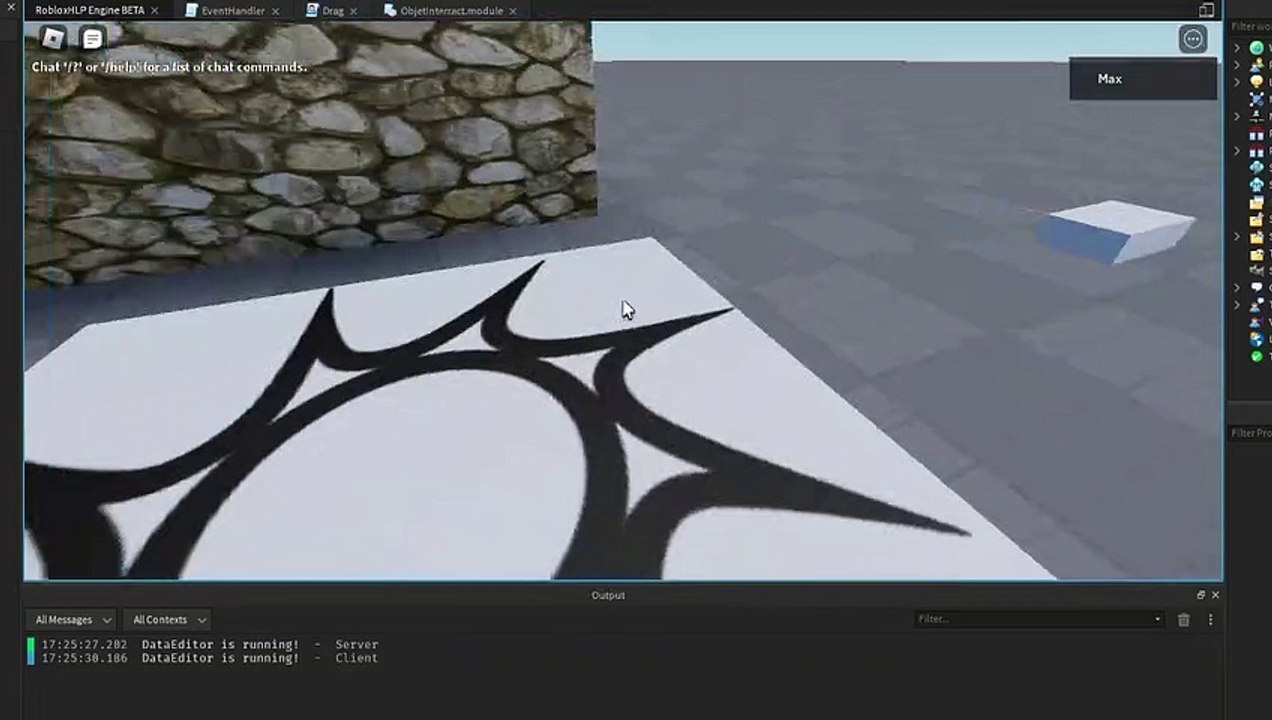Select player Max in the leaderboard
The height and width of the screenshot is (720, 1272).
pos(1143,79)
